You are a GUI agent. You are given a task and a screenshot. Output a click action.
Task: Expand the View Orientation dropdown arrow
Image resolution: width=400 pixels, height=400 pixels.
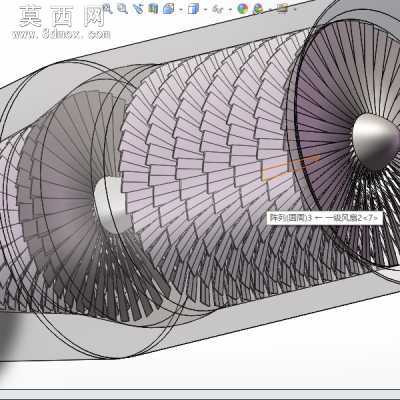(180, 9)
